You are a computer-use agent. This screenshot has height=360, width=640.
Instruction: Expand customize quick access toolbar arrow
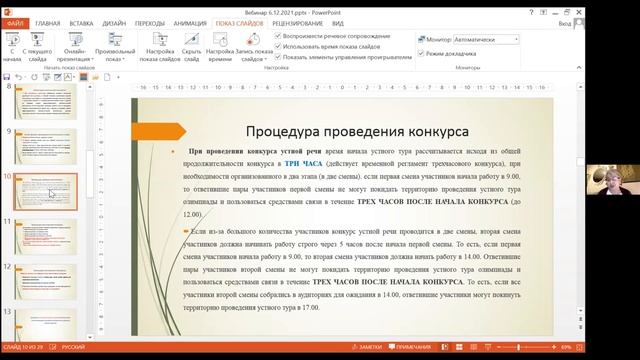pyautogui.click(x=118, y=77)
